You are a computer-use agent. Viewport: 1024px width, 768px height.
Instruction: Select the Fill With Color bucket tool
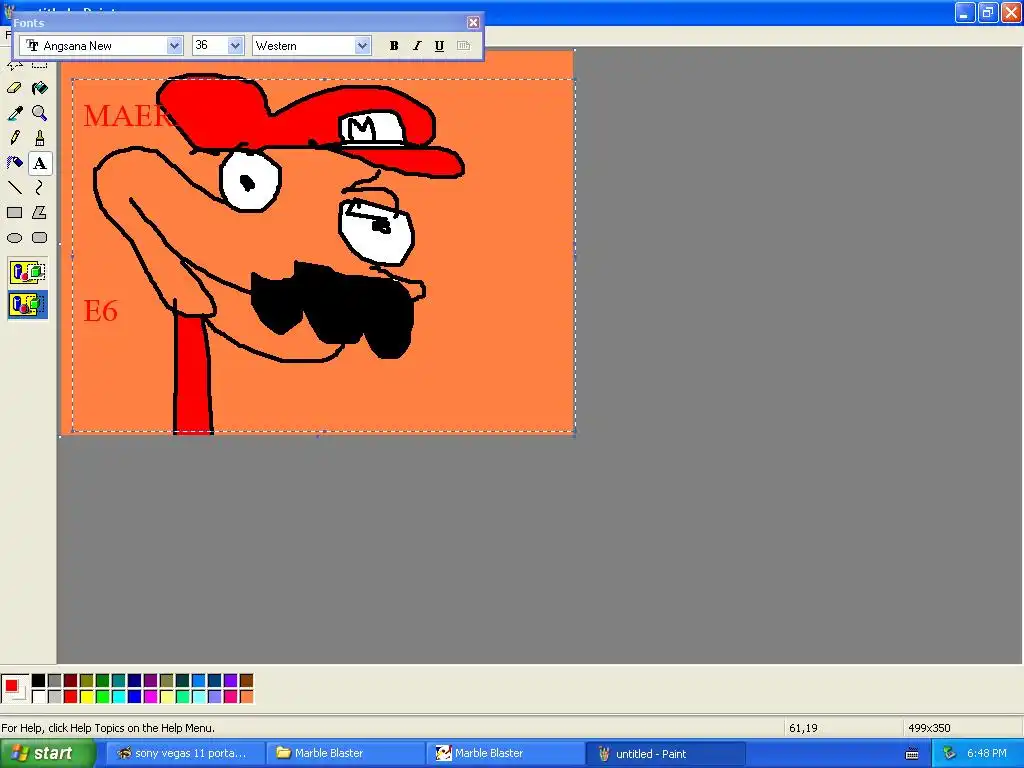40,88
